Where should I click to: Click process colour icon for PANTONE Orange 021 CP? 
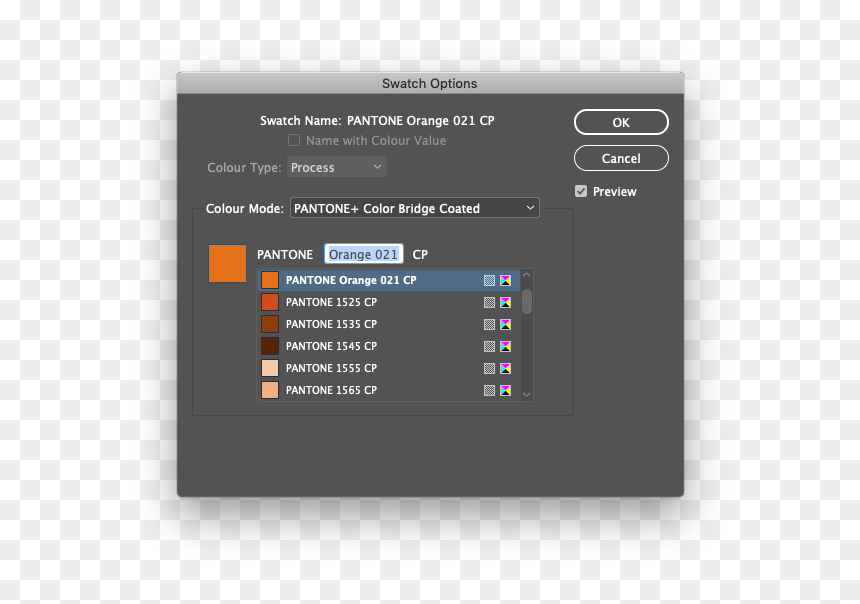coord(489,280)
